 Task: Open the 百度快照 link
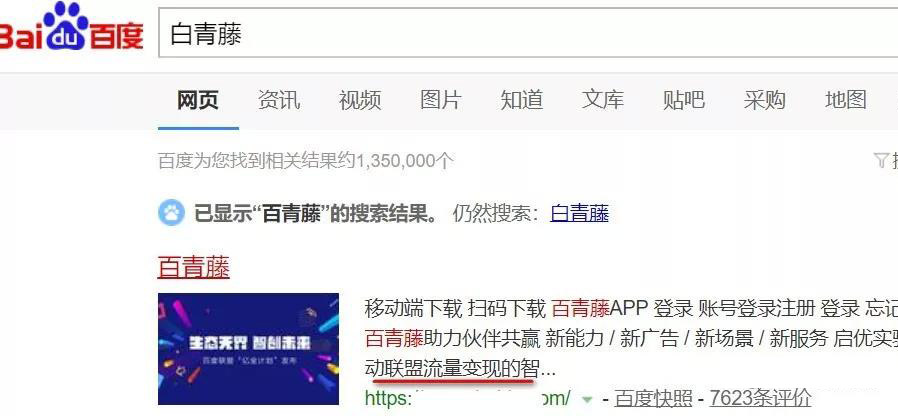[x=653, y=397]
